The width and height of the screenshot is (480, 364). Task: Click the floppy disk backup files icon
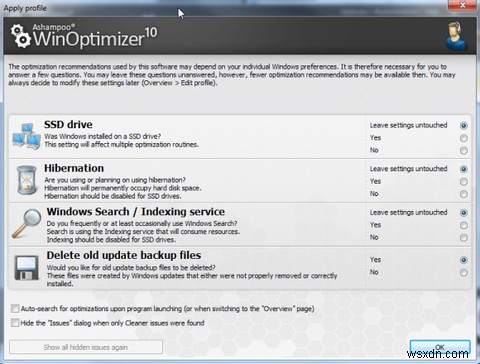tap(27, 267)
